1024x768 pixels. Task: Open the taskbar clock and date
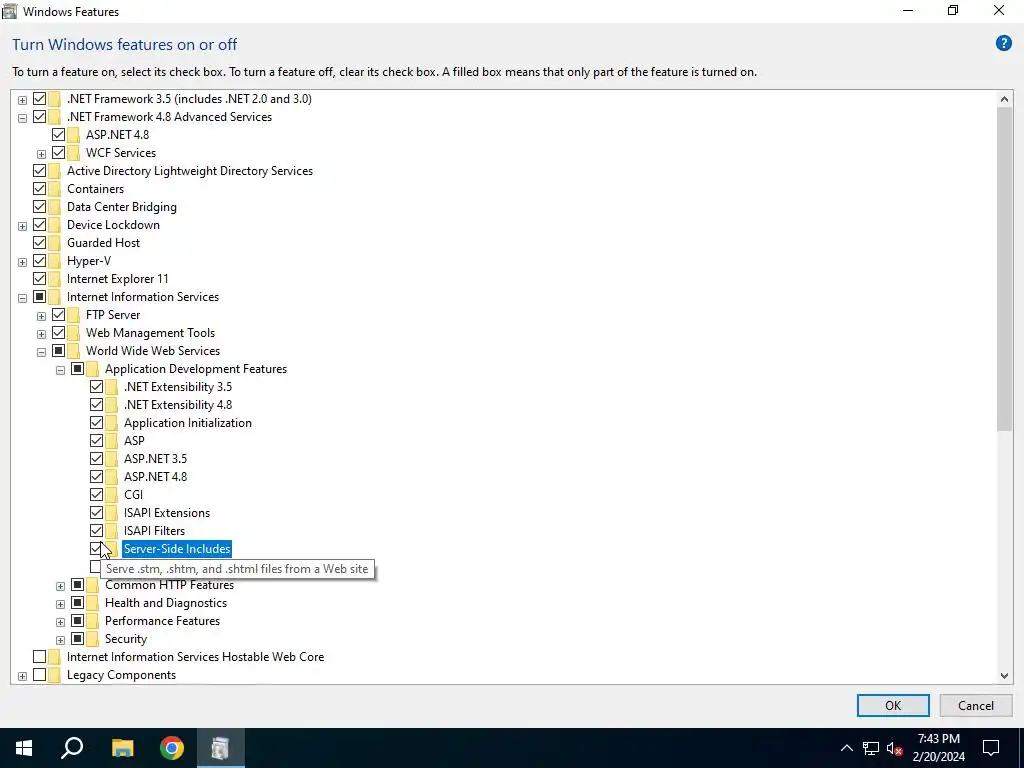[x=938, y=748]
